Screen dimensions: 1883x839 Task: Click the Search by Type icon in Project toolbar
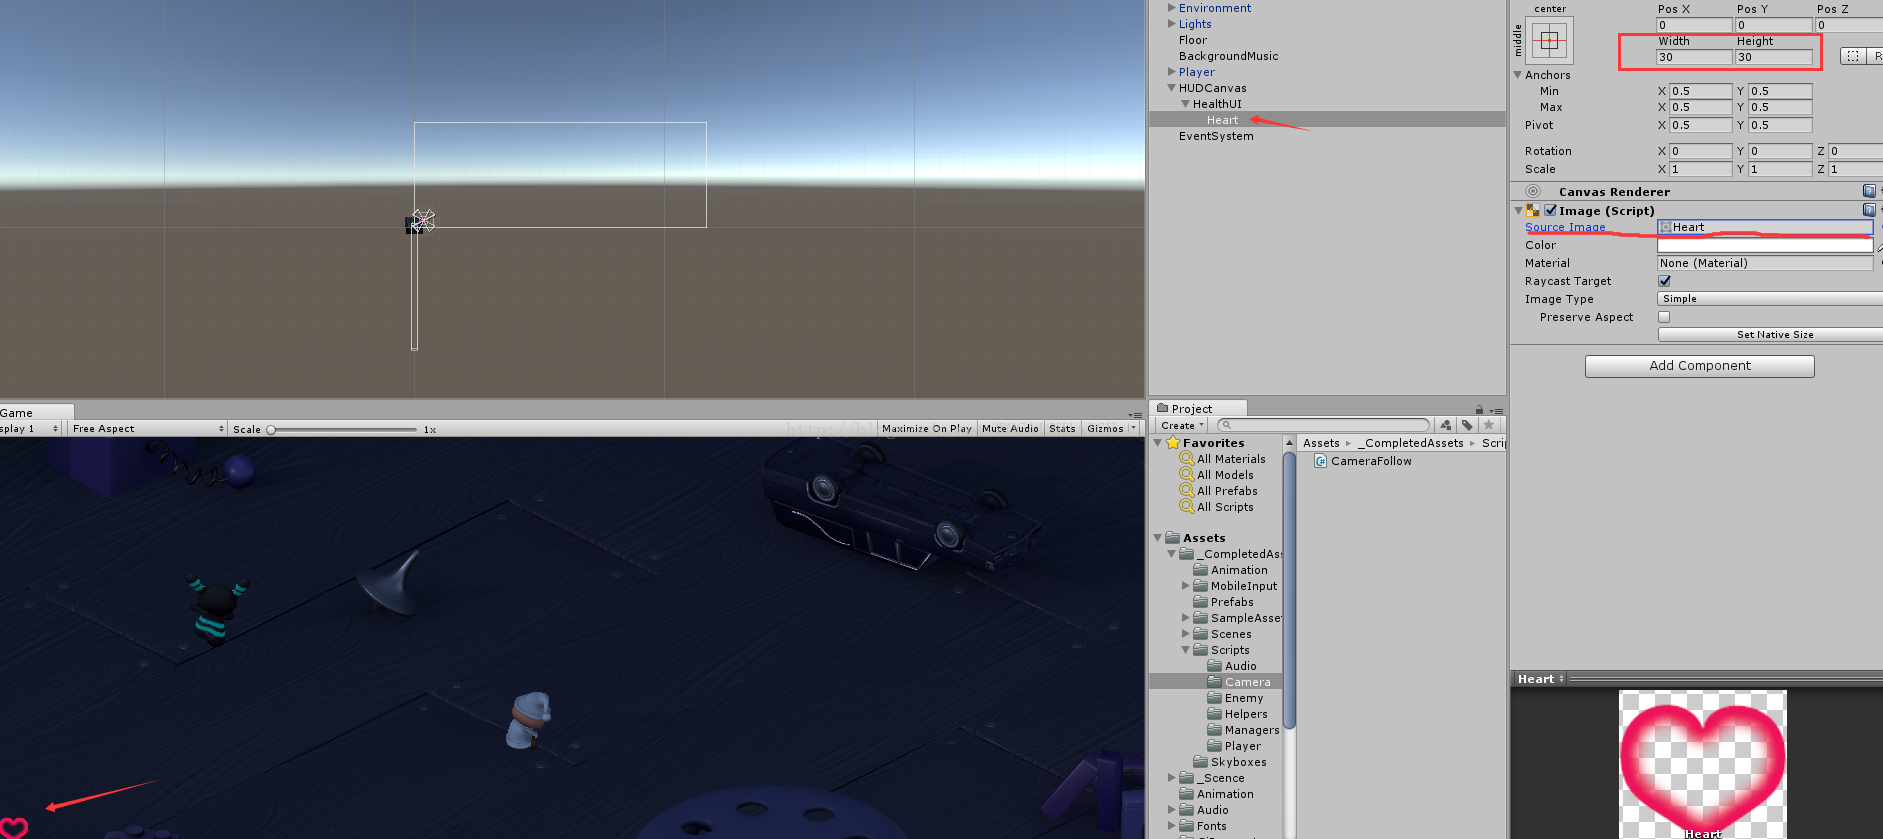pyautogui.click(x=1446, y=425)
